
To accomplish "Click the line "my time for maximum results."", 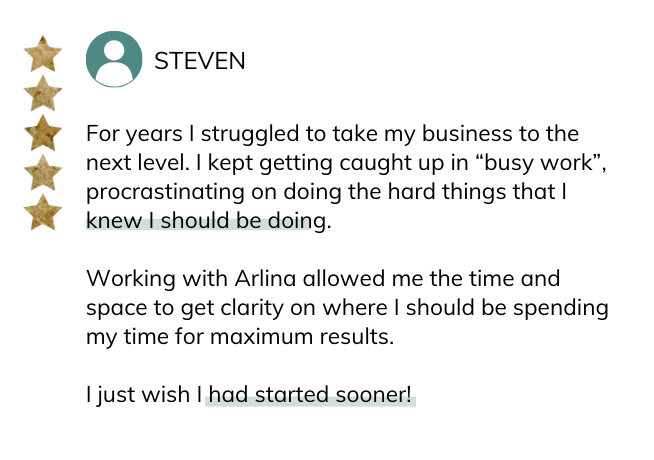I will 240,337.
